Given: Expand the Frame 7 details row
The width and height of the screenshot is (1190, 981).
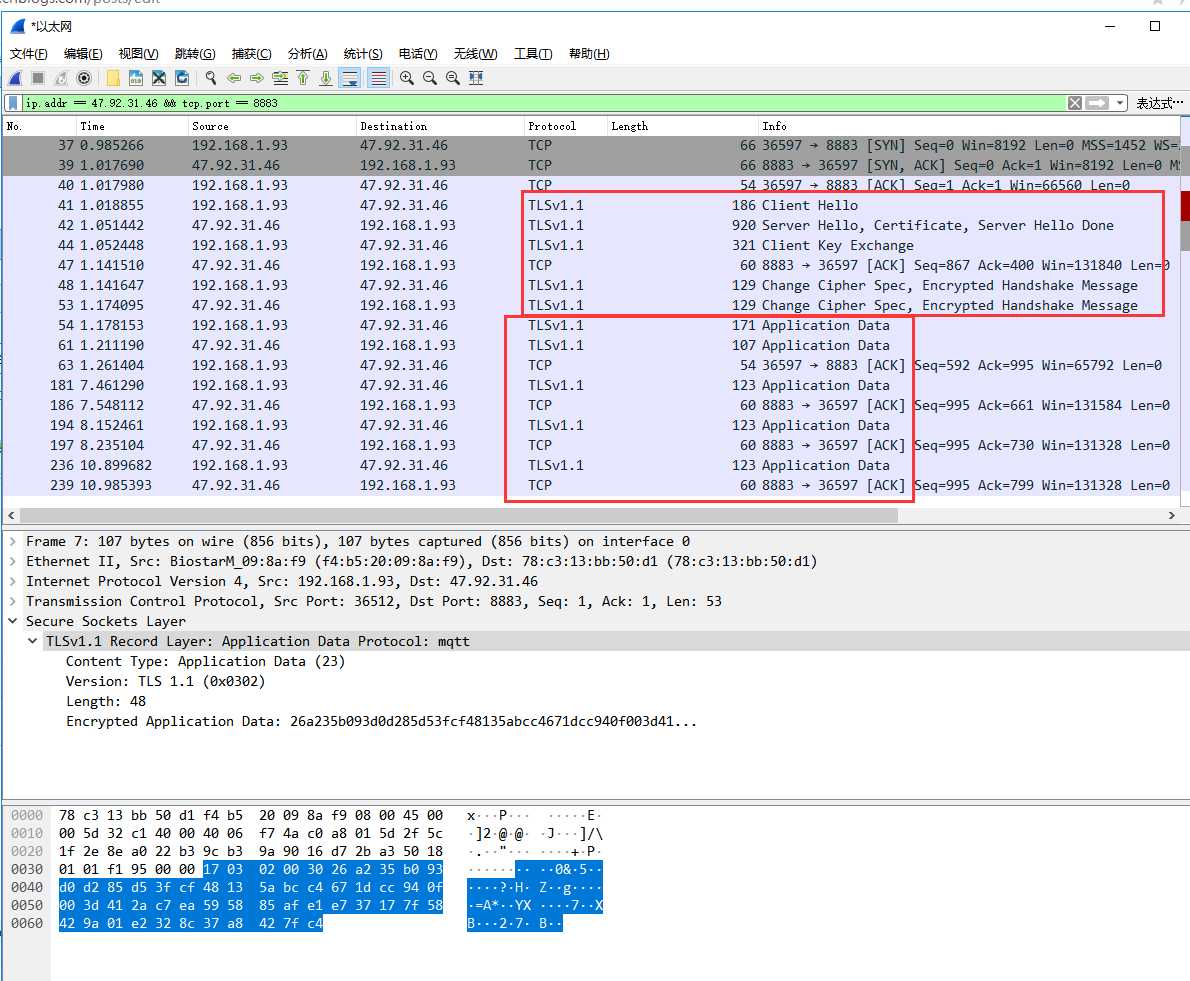Looking at the screenshot, I should pyautogui.click(x=13, y=541).
